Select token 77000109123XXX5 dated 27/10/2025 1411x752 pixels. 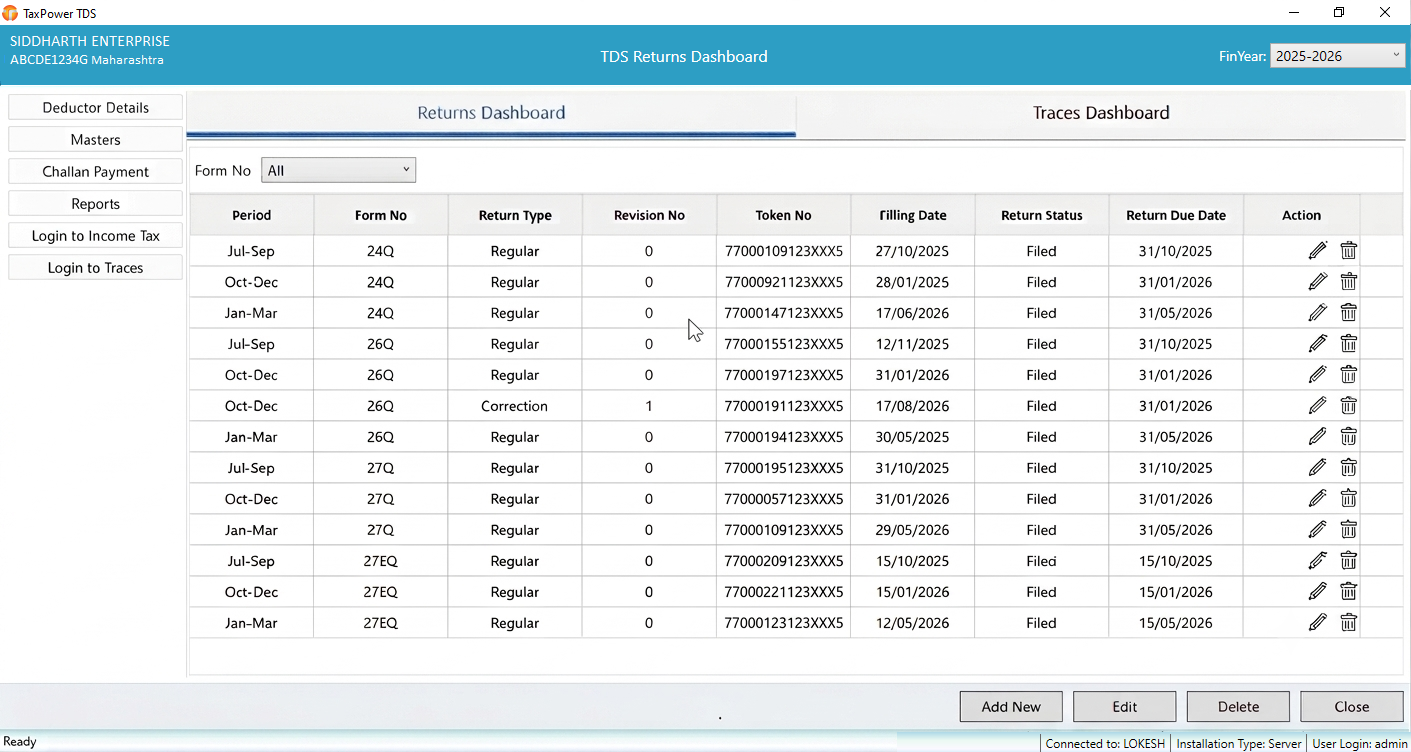(784, 251)
